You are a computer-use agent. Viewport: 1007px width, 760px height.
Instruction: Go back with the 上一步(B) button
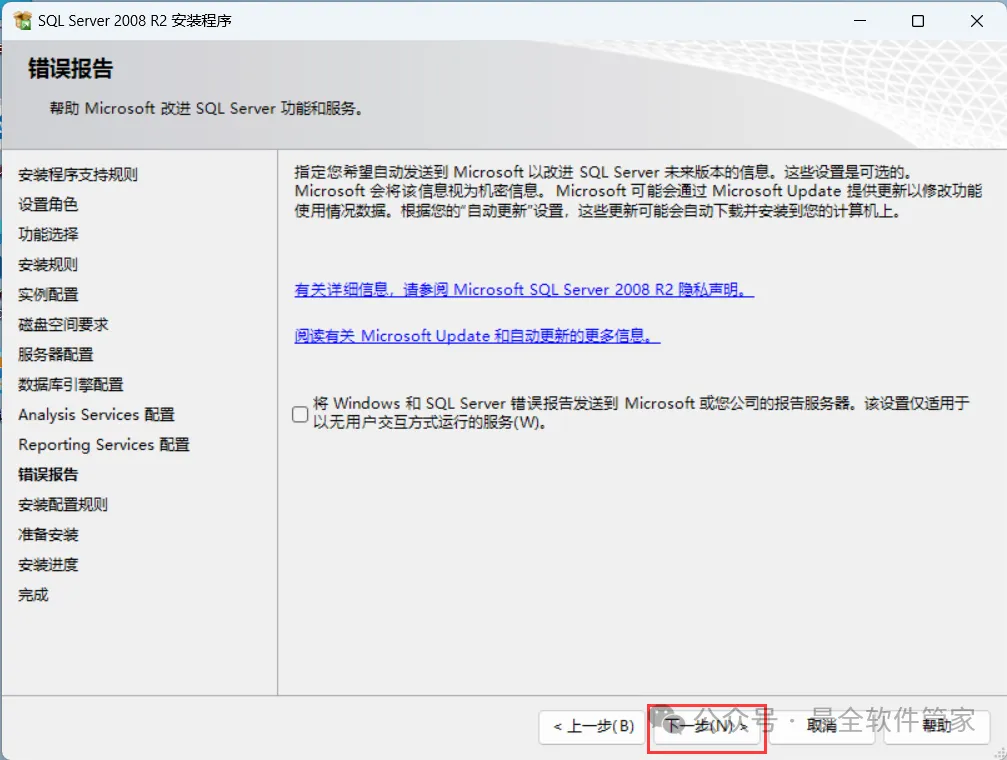(591, 727)
